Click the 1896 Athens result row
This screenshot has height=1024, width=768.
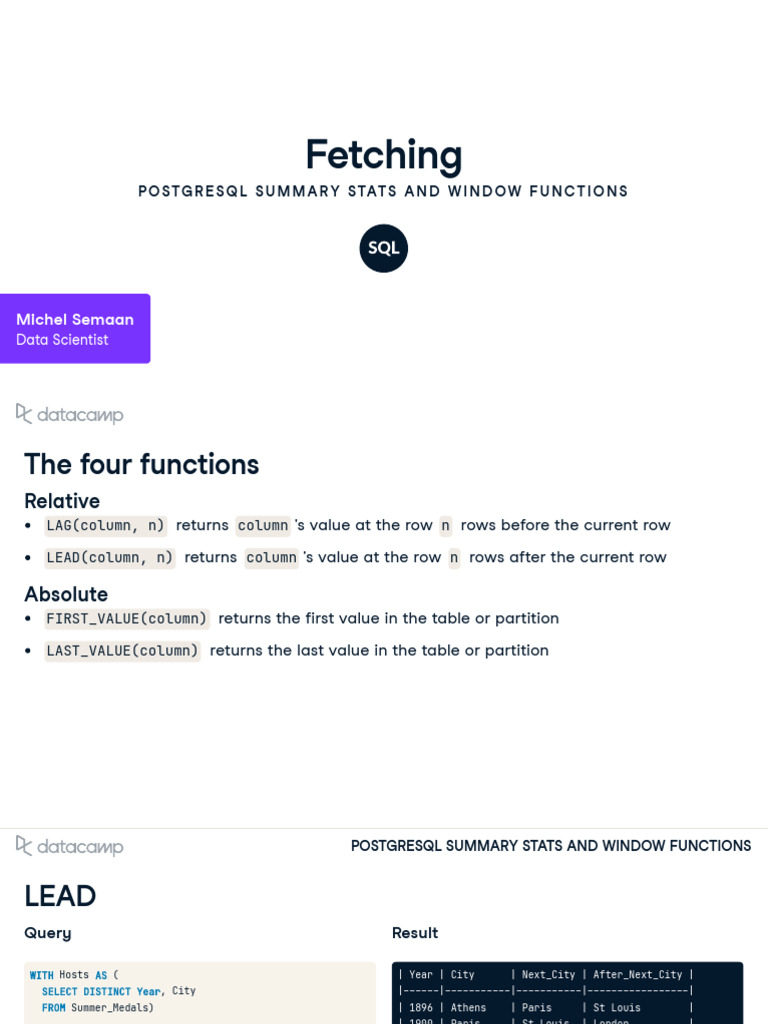[x=545, y=1008]
